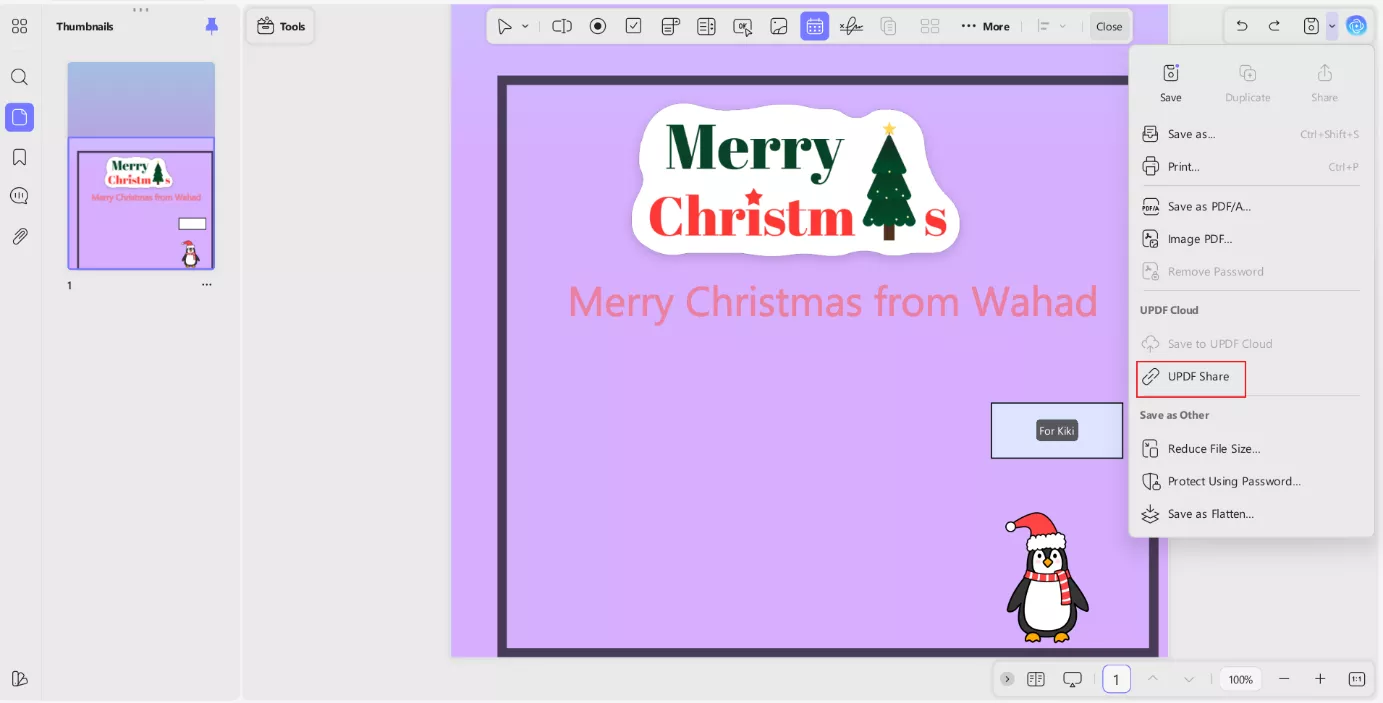
Task: Click More in the form toolbar
Action: coord(986,26)
